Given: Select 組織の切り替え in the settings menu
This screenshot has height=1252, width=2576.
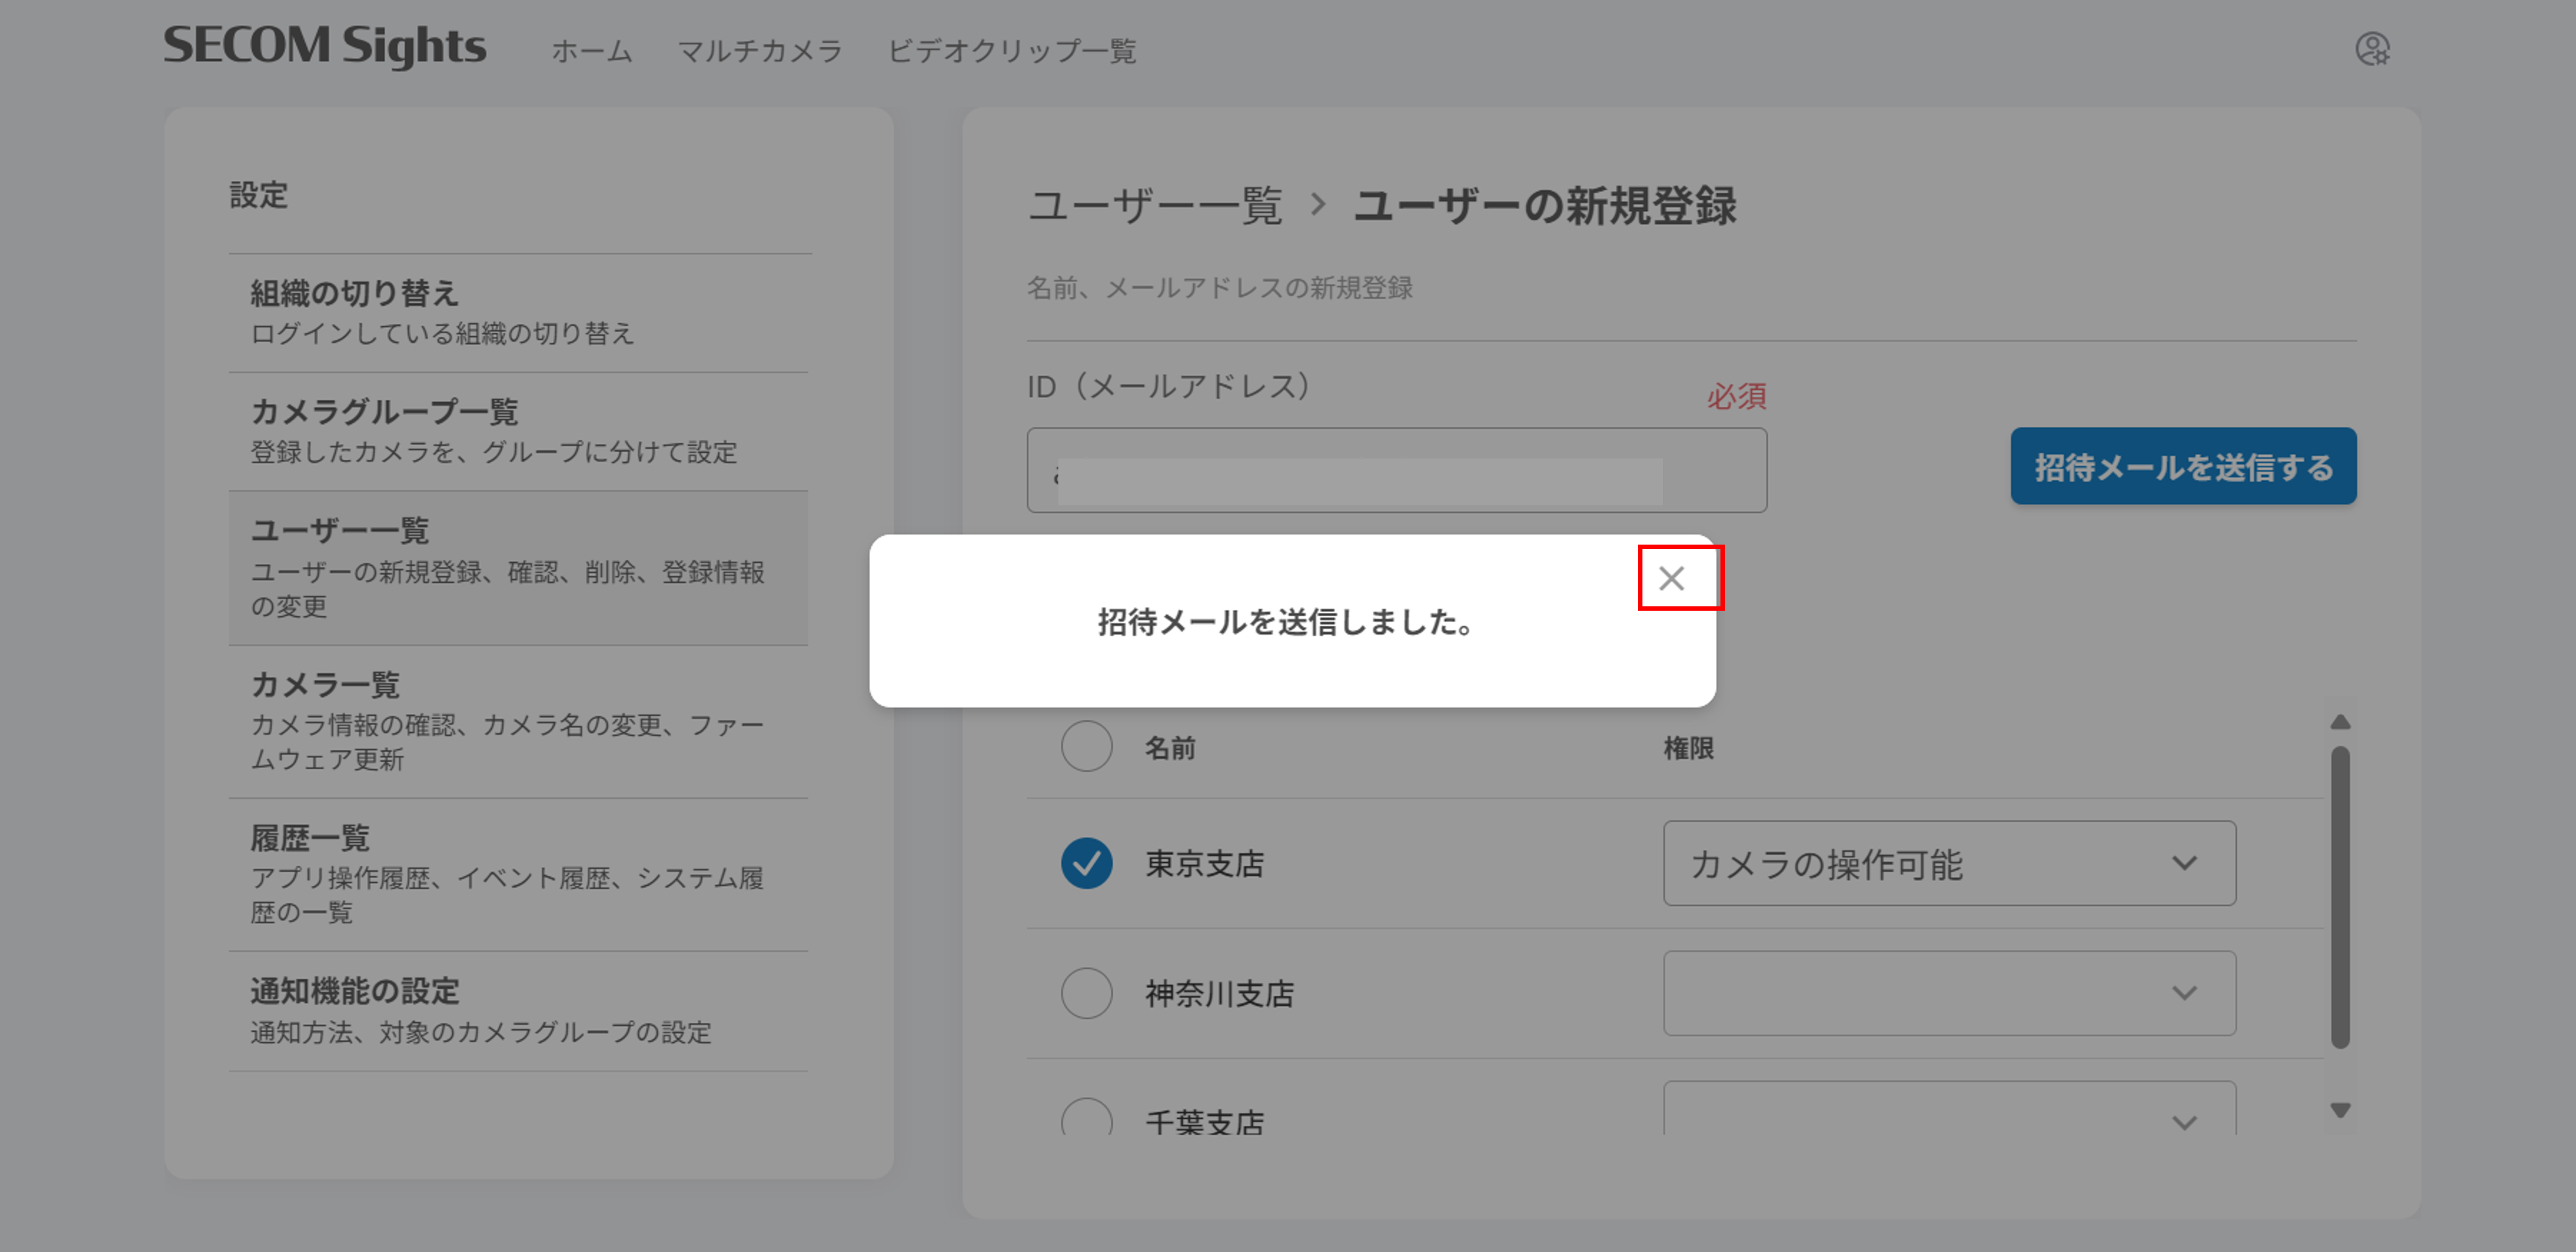Looking at the screenshot, I should (x=518, y=312).
